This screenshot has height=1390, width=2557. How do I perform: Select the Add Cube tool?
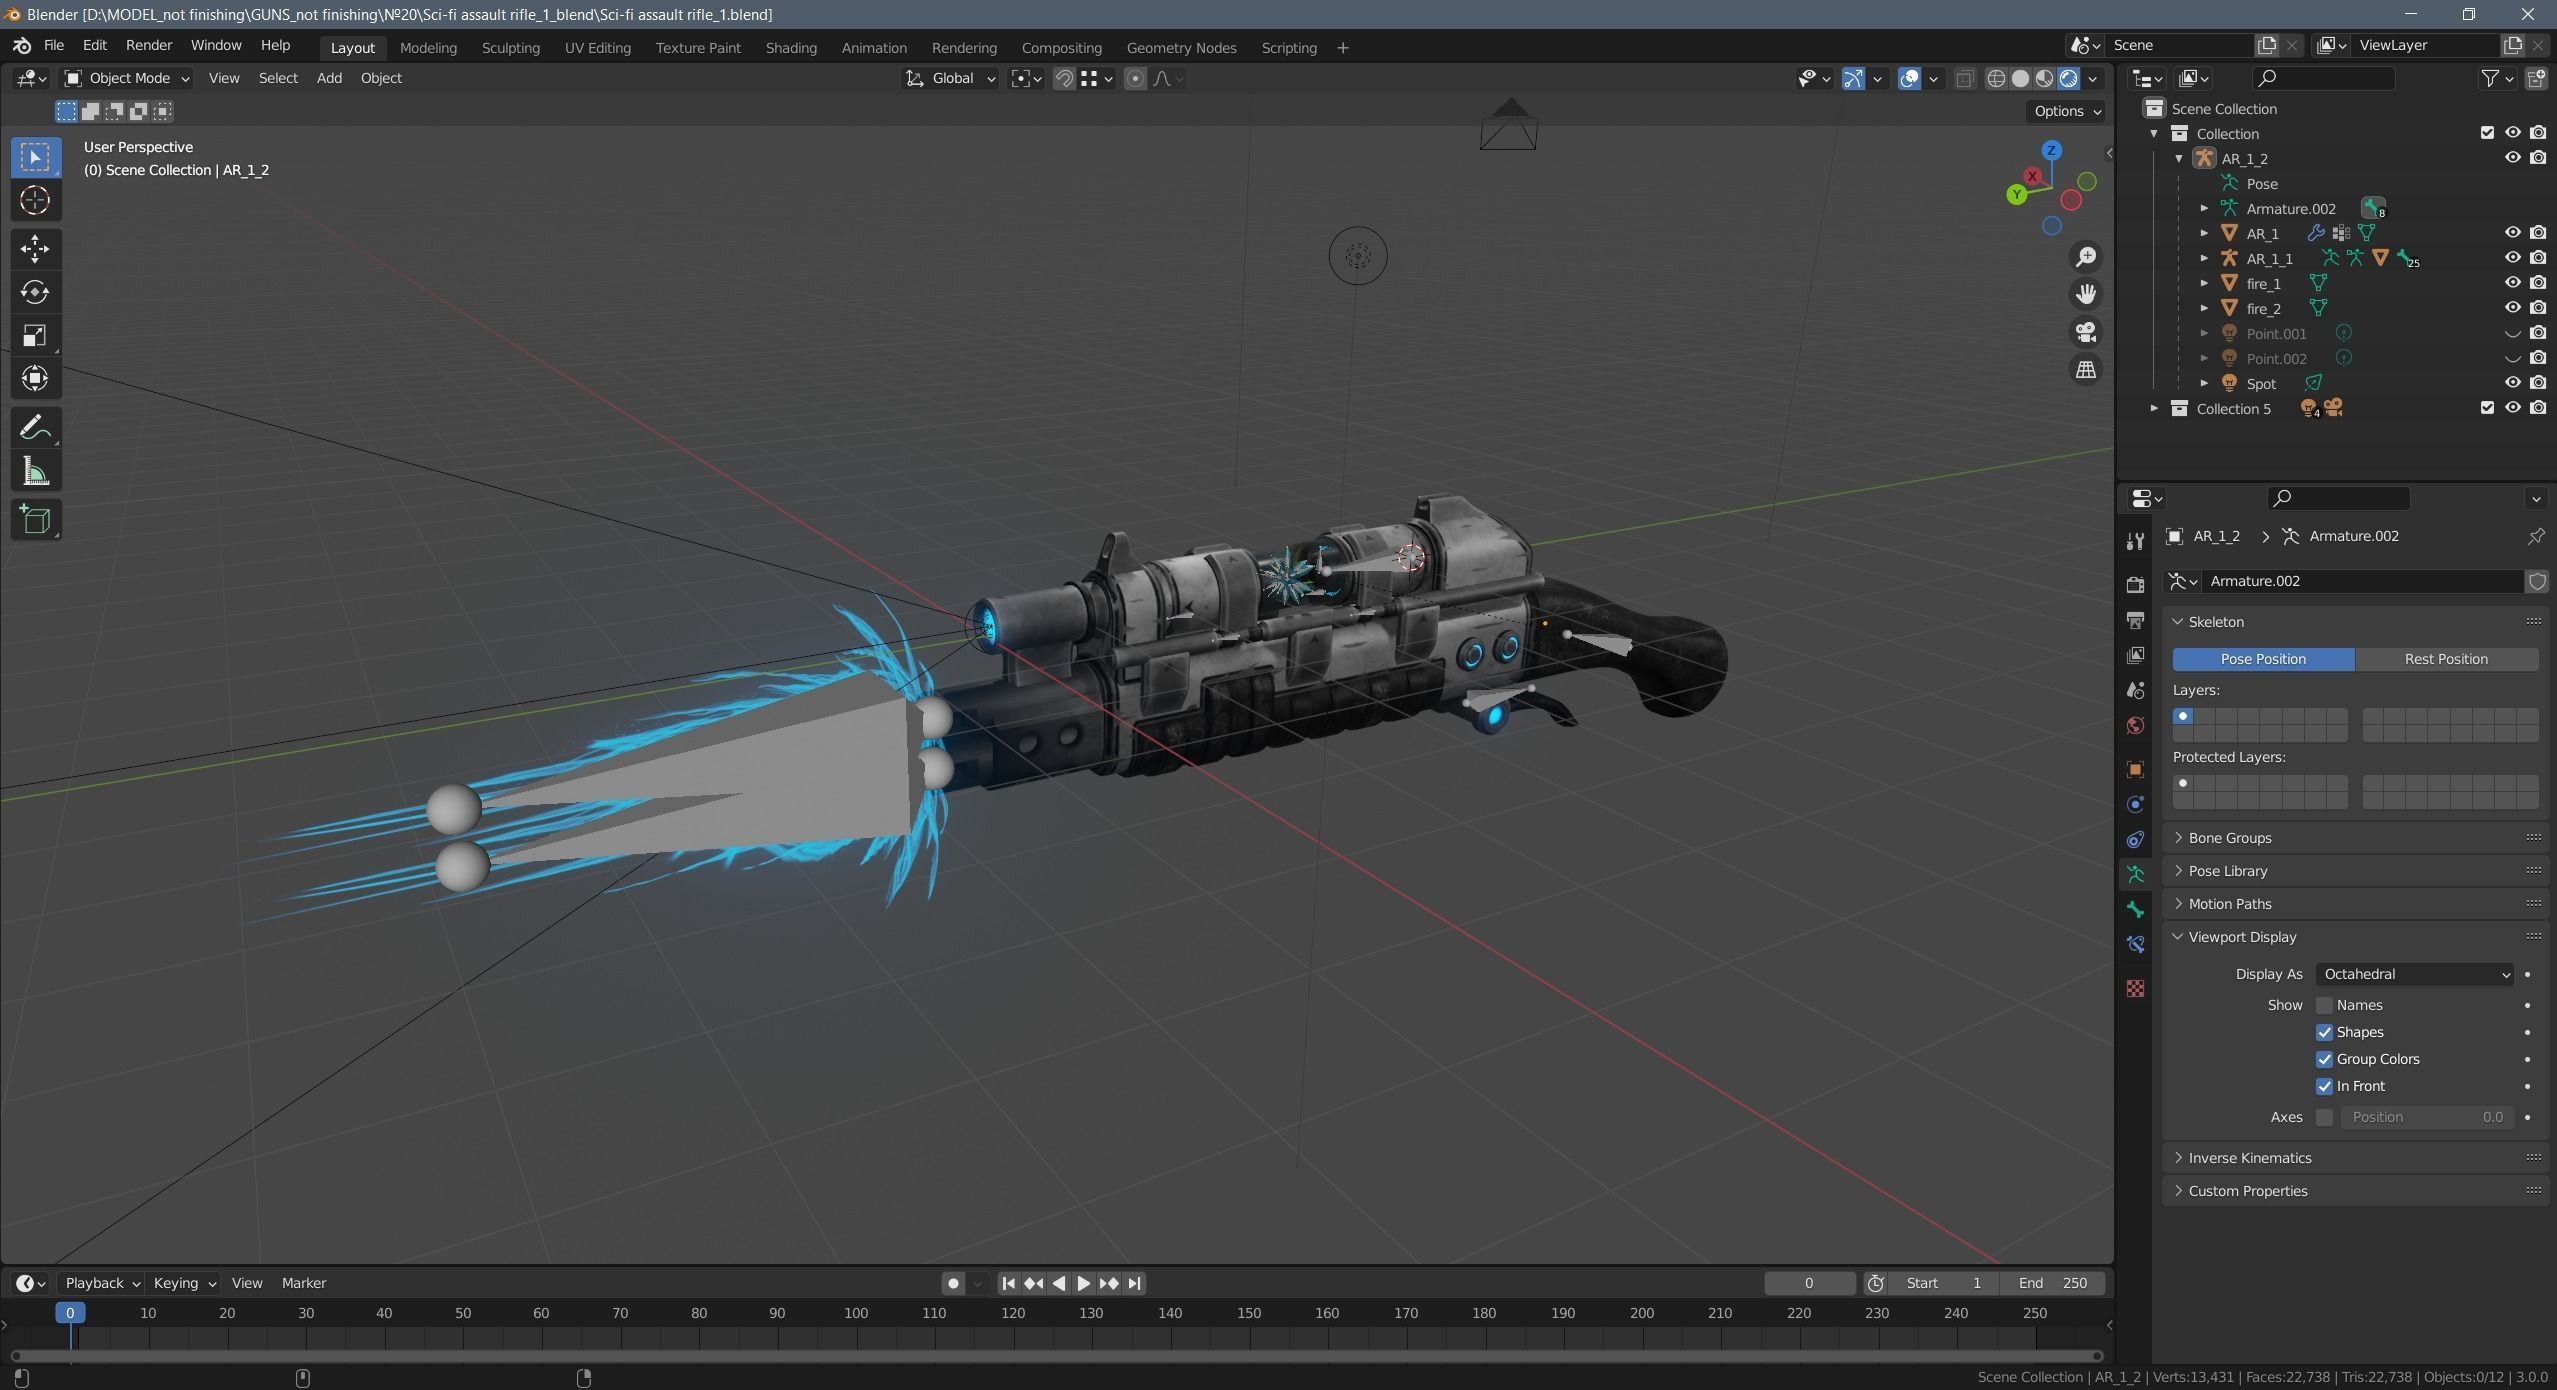(x=35, y=519)
